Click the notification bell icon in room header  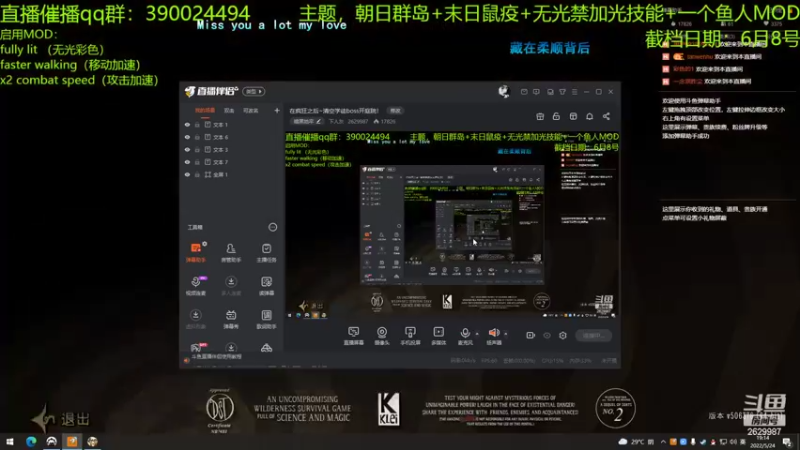tap(589, 116)
